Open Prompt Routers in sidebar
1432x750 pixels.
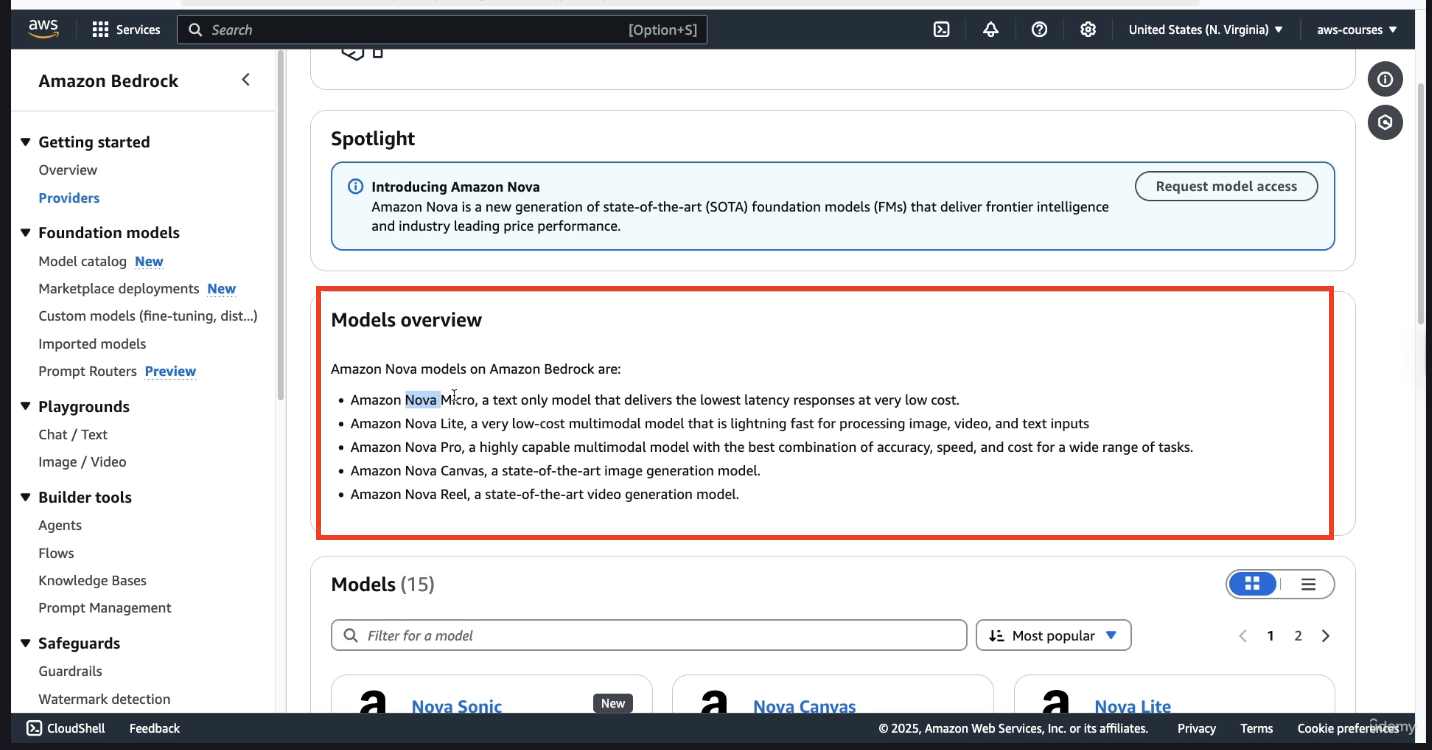coord(87,371)
